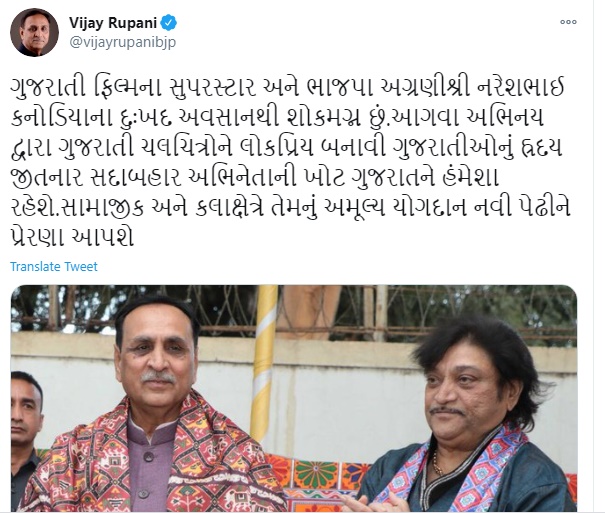This screenshot has height=513, width=605.
Task: Click the final line પ્રેરણા આપશે
Action: click(x=73, y=237)
